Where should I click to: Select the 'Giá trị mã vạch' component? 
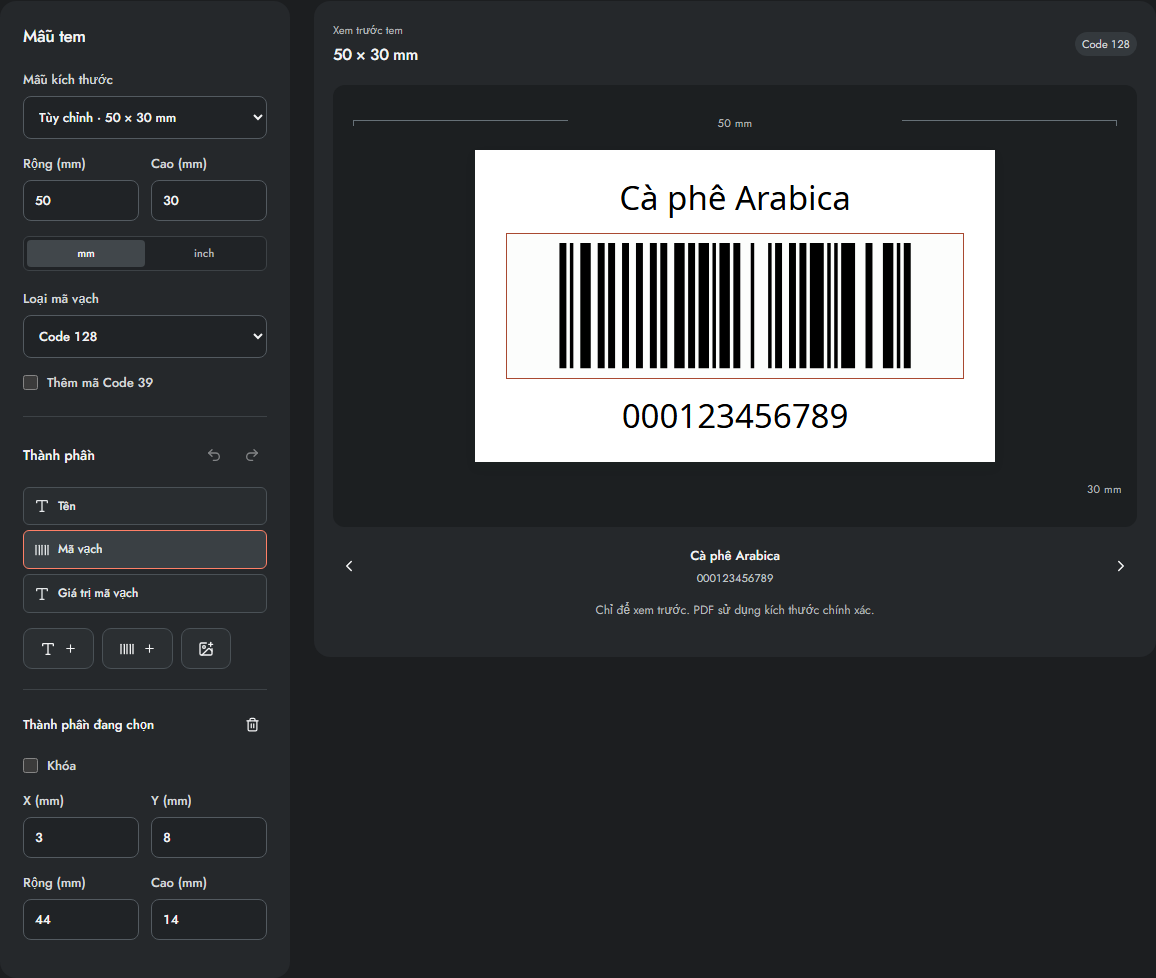click(144, 593)
